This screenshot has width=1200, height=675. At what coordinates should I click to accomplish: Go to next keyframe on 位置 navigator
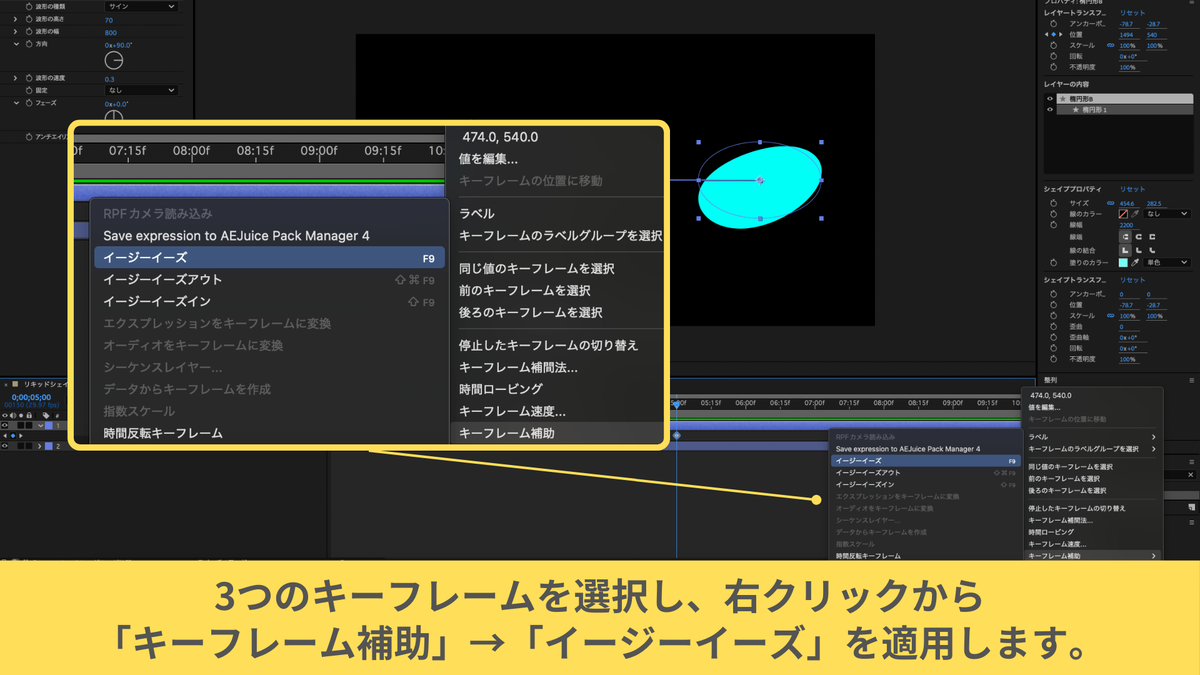[1061, 35]
